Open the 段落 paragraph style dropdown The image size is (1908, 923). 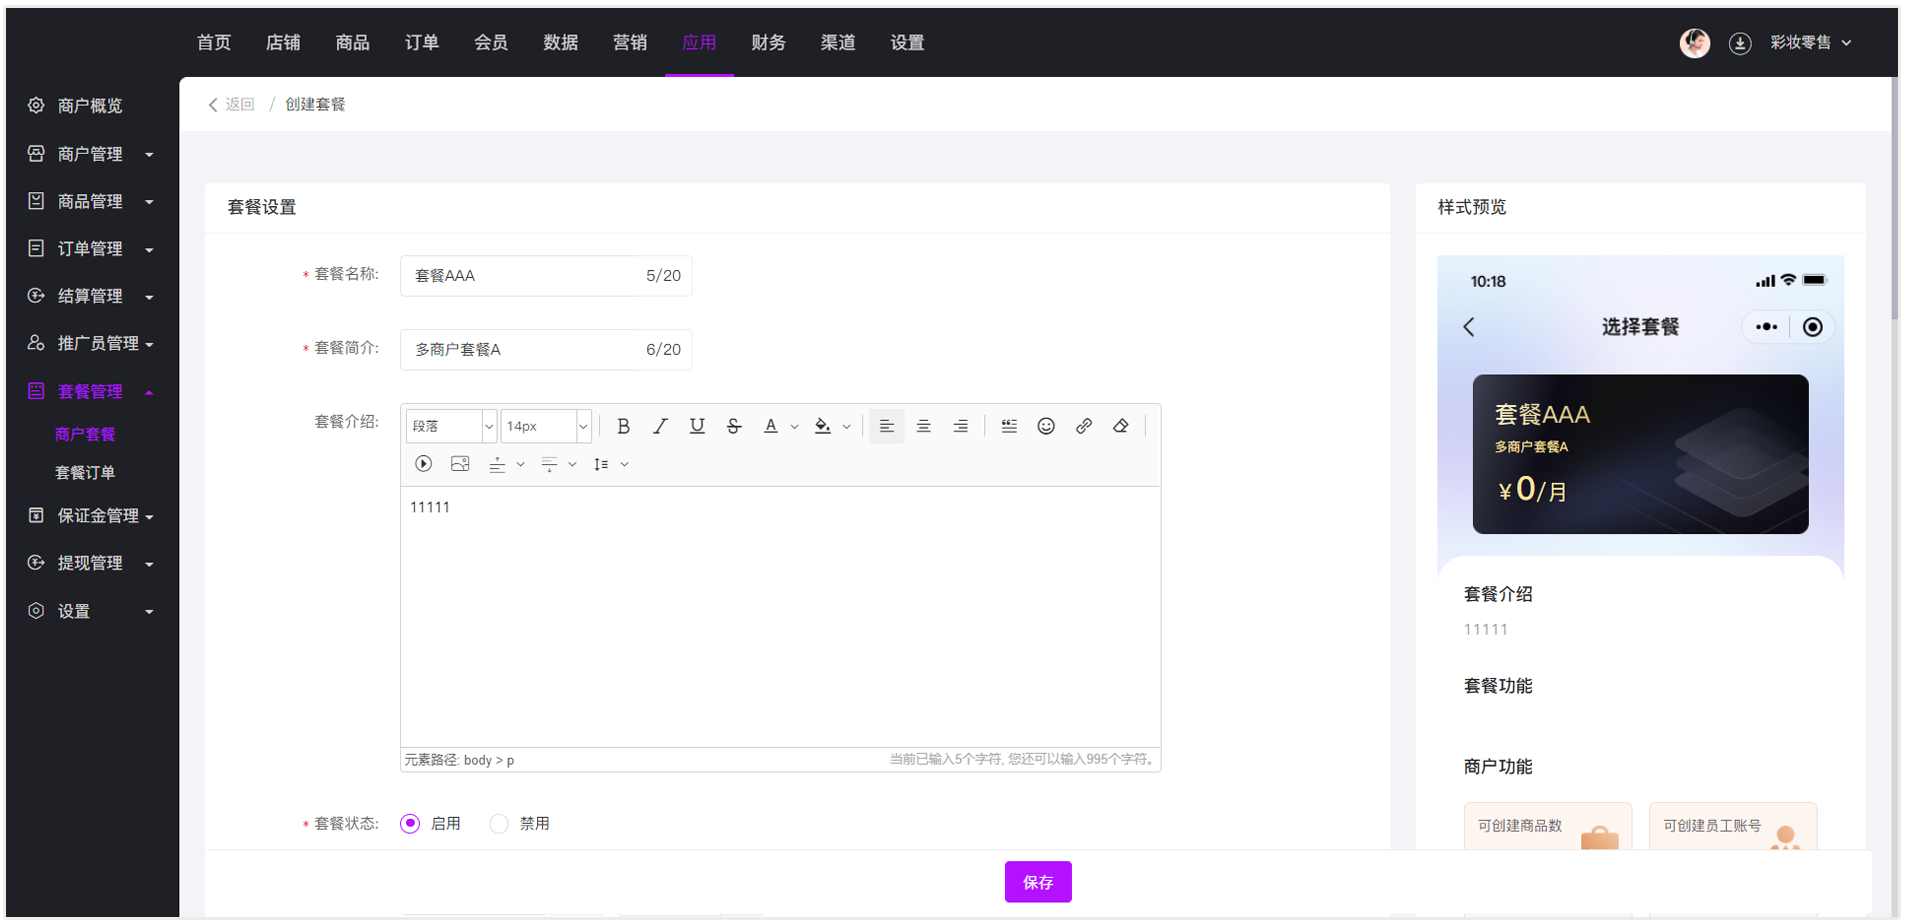click(450, 426)
